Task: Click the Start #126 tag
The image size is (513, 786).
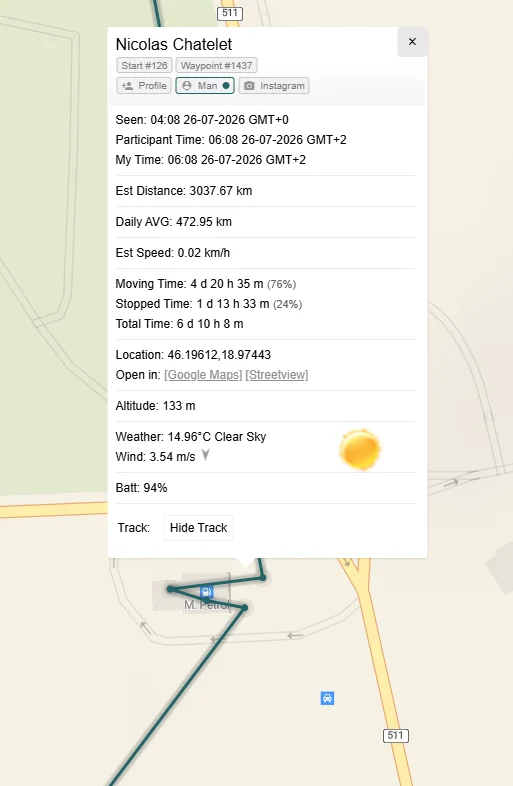Action: point(144,66)
